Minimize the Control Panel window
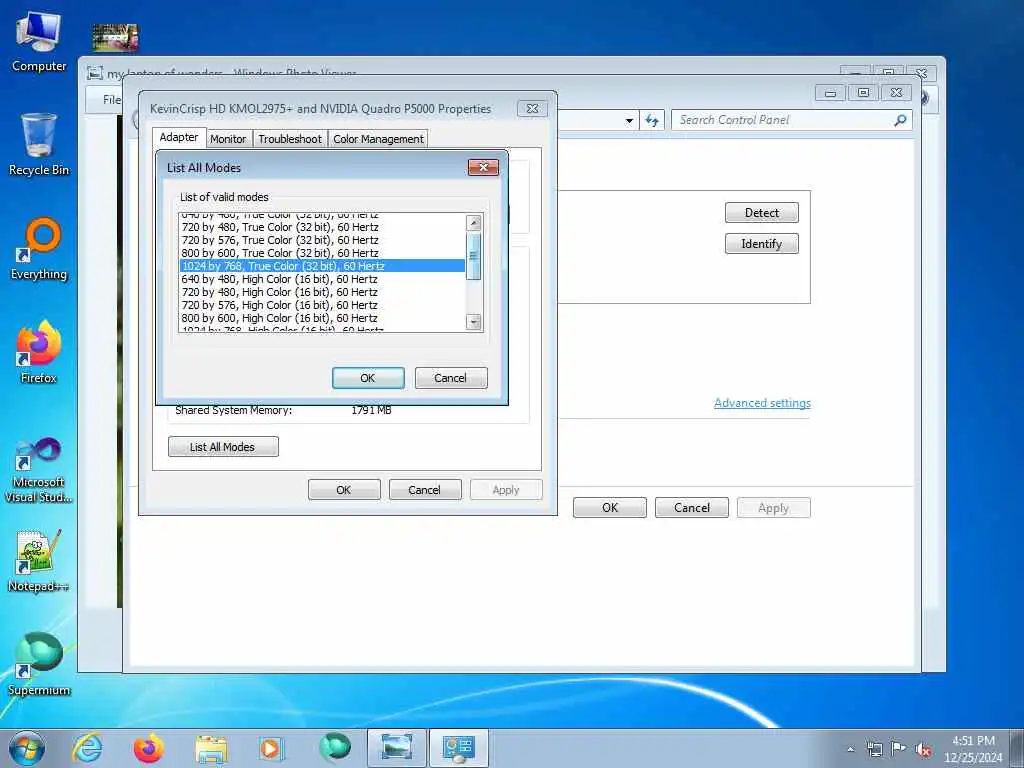1024x768 pixels. (830, 93)
